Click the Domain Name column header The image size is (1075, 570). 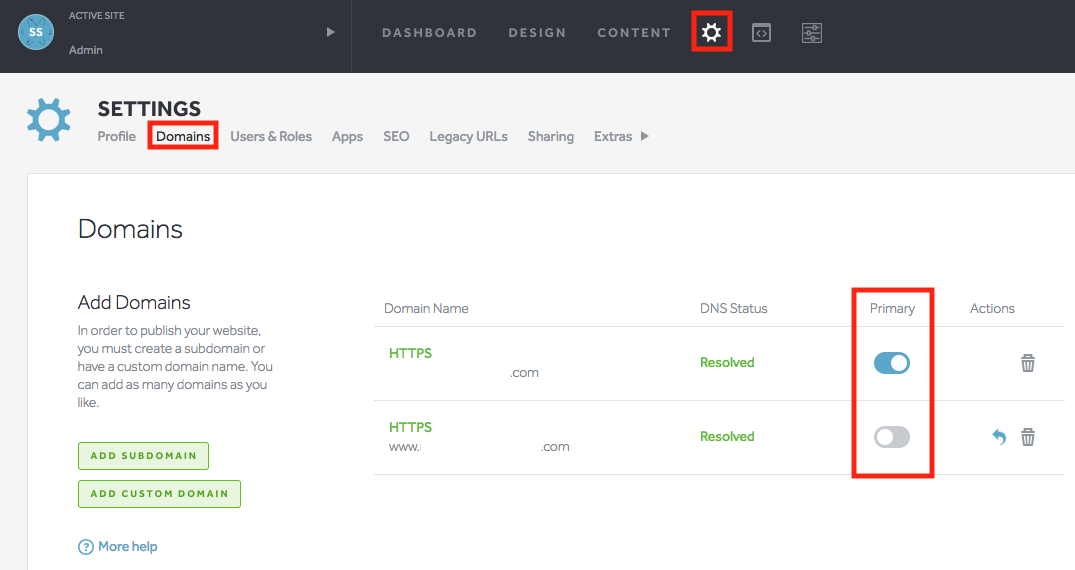pos(426,309)
